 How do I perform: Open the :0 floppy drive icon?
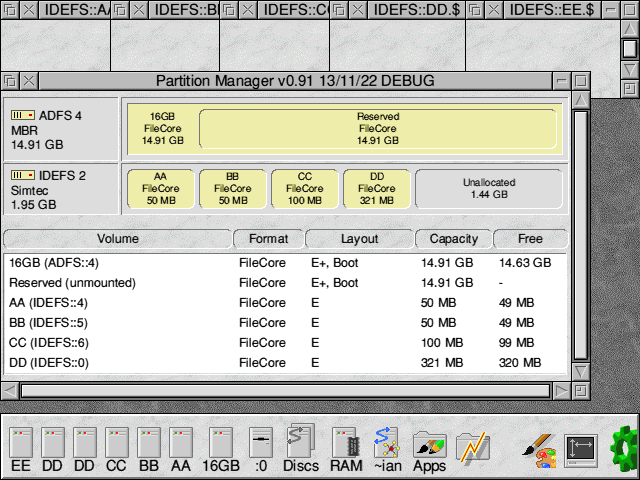click(261, 449)
